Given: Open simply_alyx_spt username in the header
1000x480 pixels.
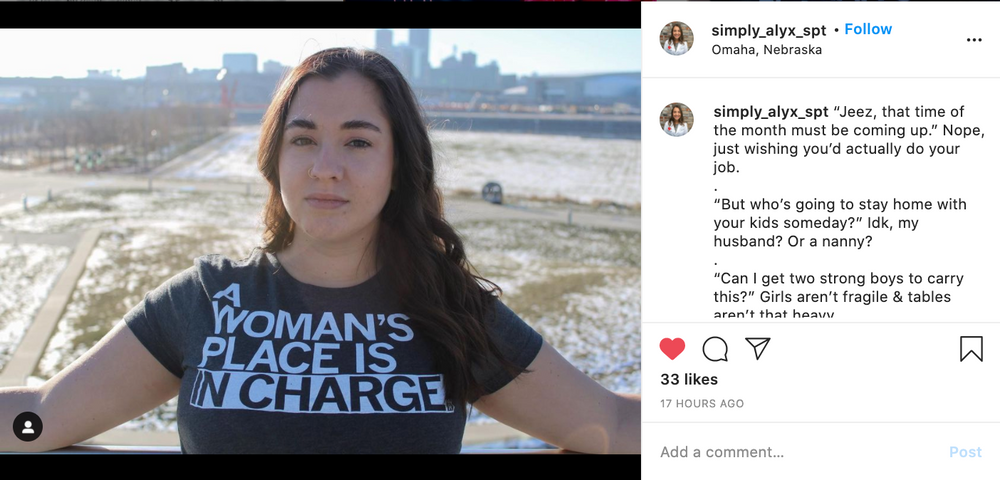Looking at the screenshot, I should (x=769, y=30).
